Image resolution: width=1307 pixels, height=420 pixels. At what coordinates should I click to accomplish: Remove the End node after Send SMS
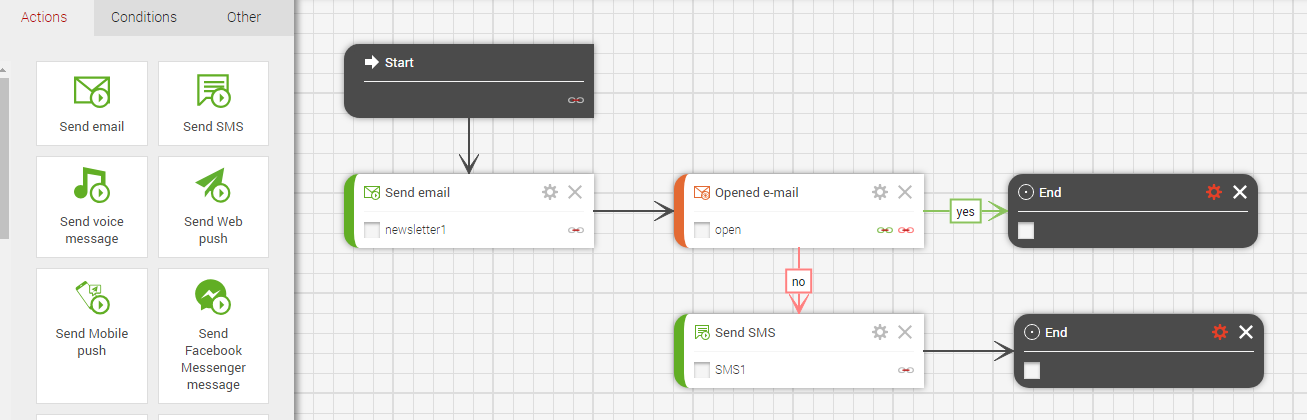[1246, 332]
